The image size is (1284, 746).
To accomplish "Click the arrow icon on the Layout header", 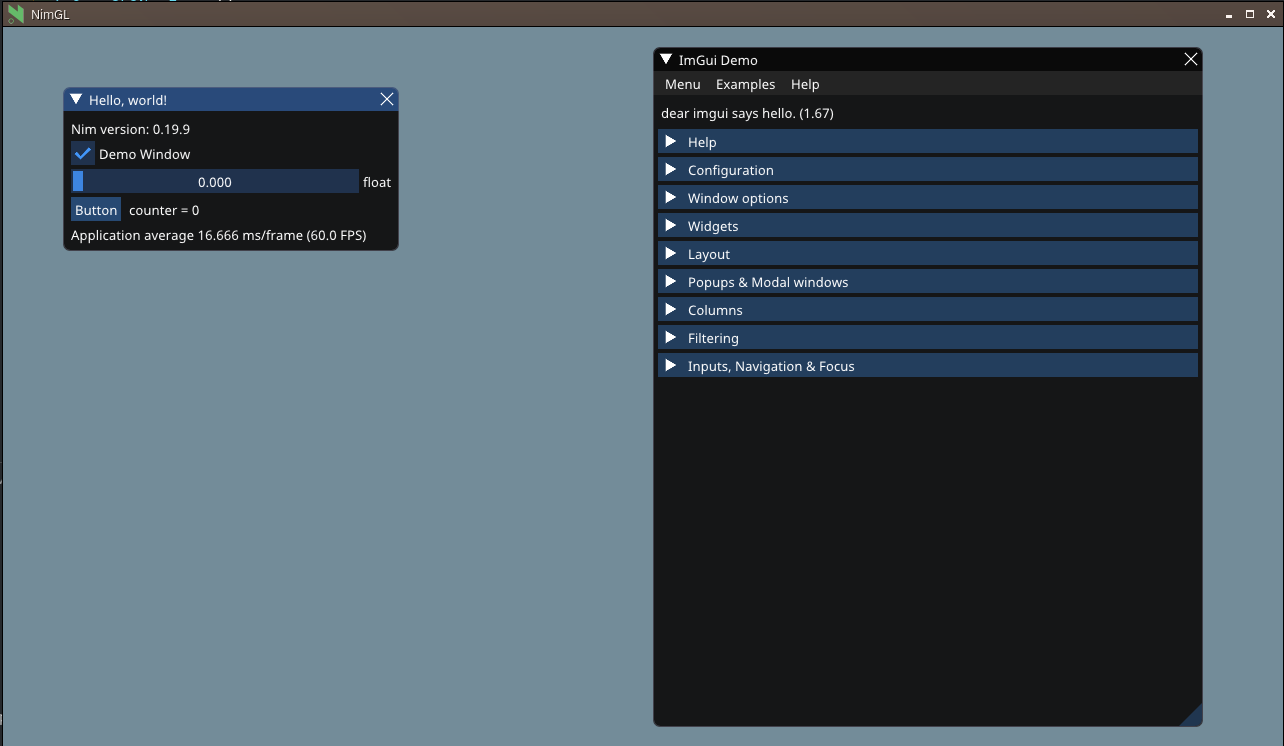I will [x=671, y=253].
